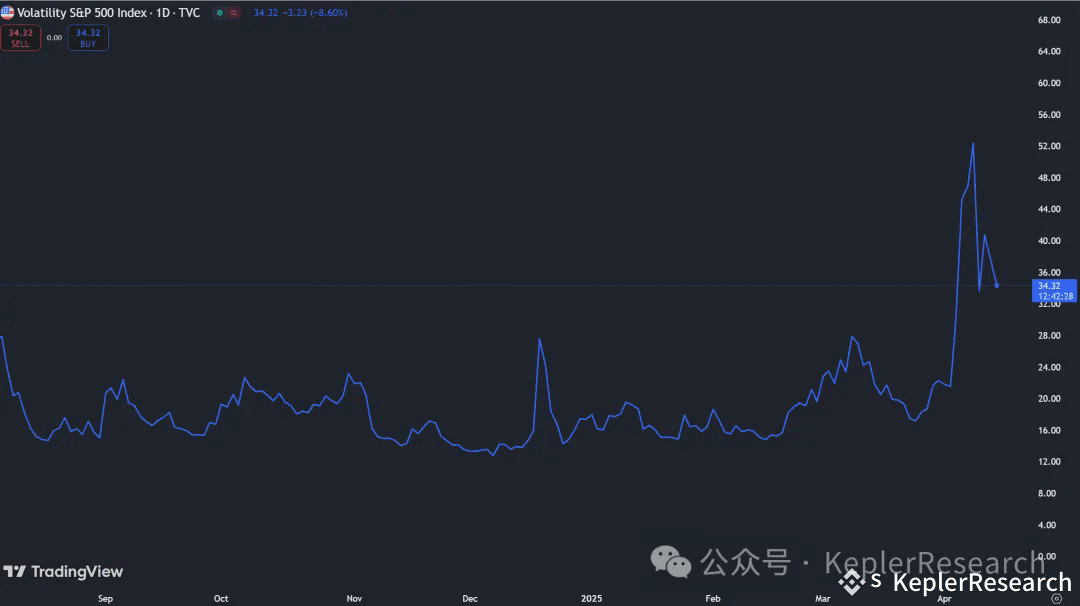Click the TradingView logo
1080x606 pixels.
pos(63,572)
